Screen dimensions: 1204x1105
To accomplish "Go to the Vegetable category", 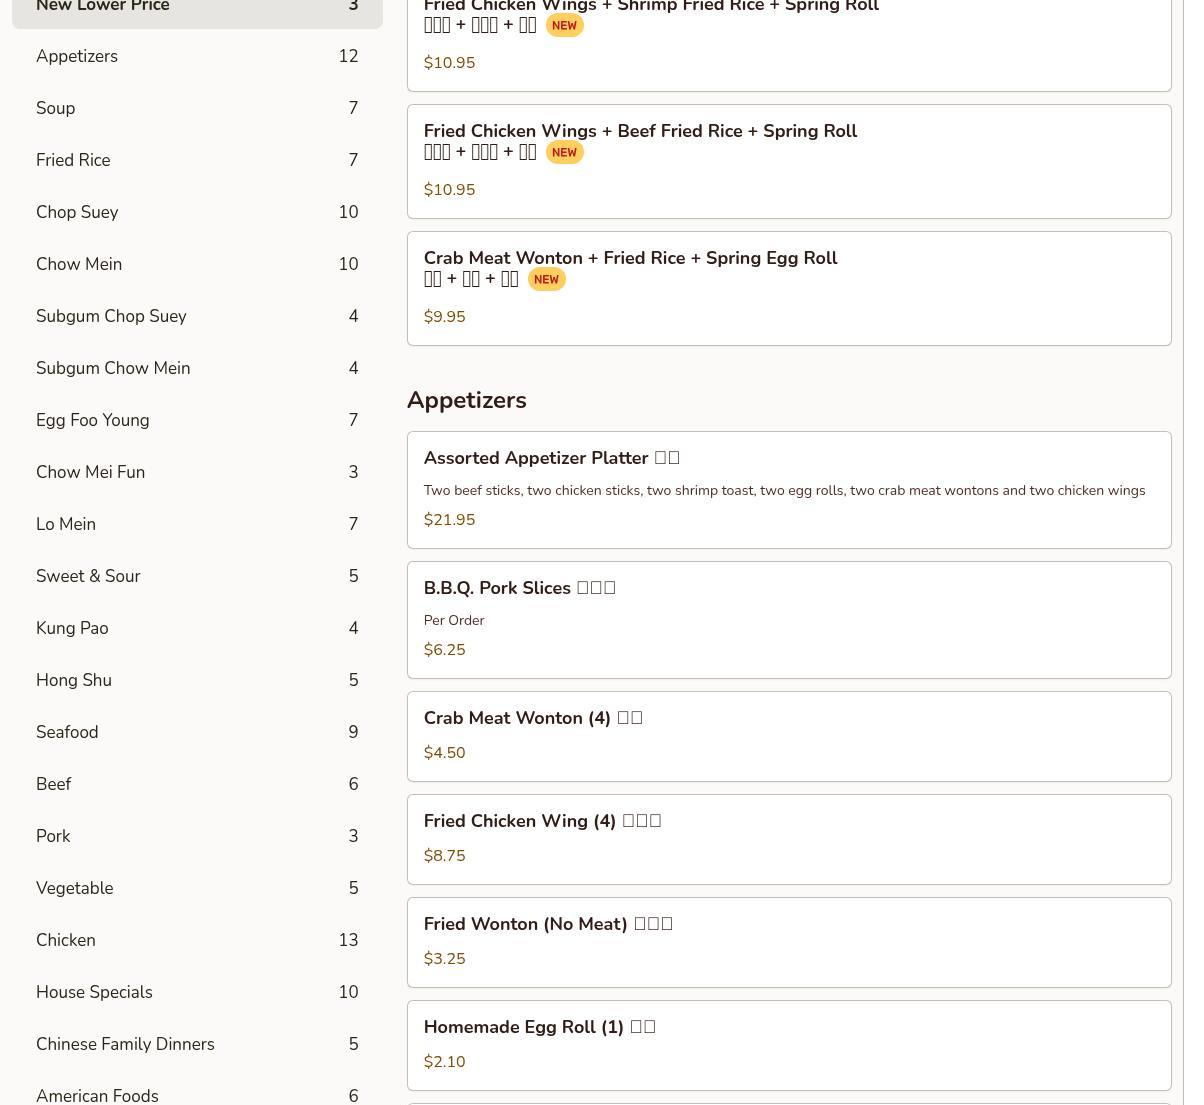I will (x=197, y=888).
